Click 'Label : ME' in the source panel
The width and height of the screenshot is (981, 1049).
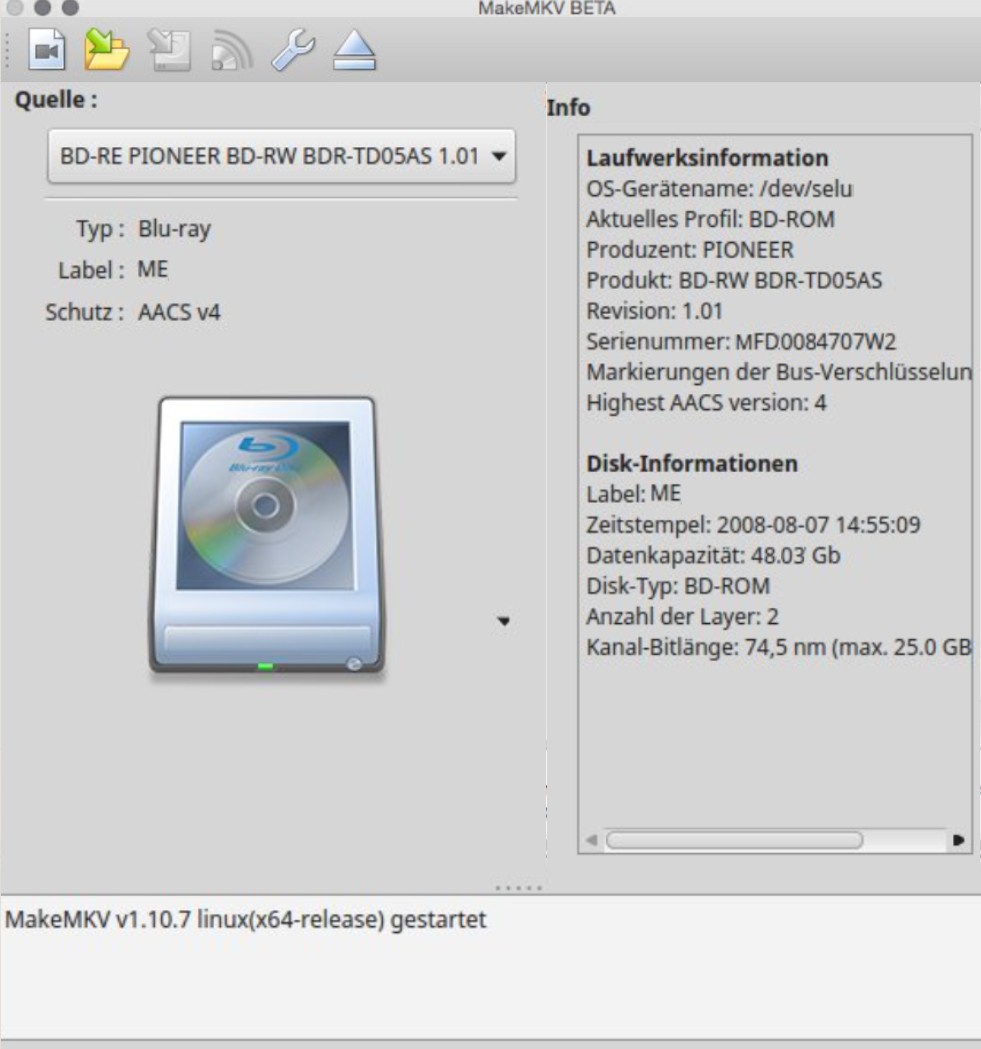click(113, 270)
